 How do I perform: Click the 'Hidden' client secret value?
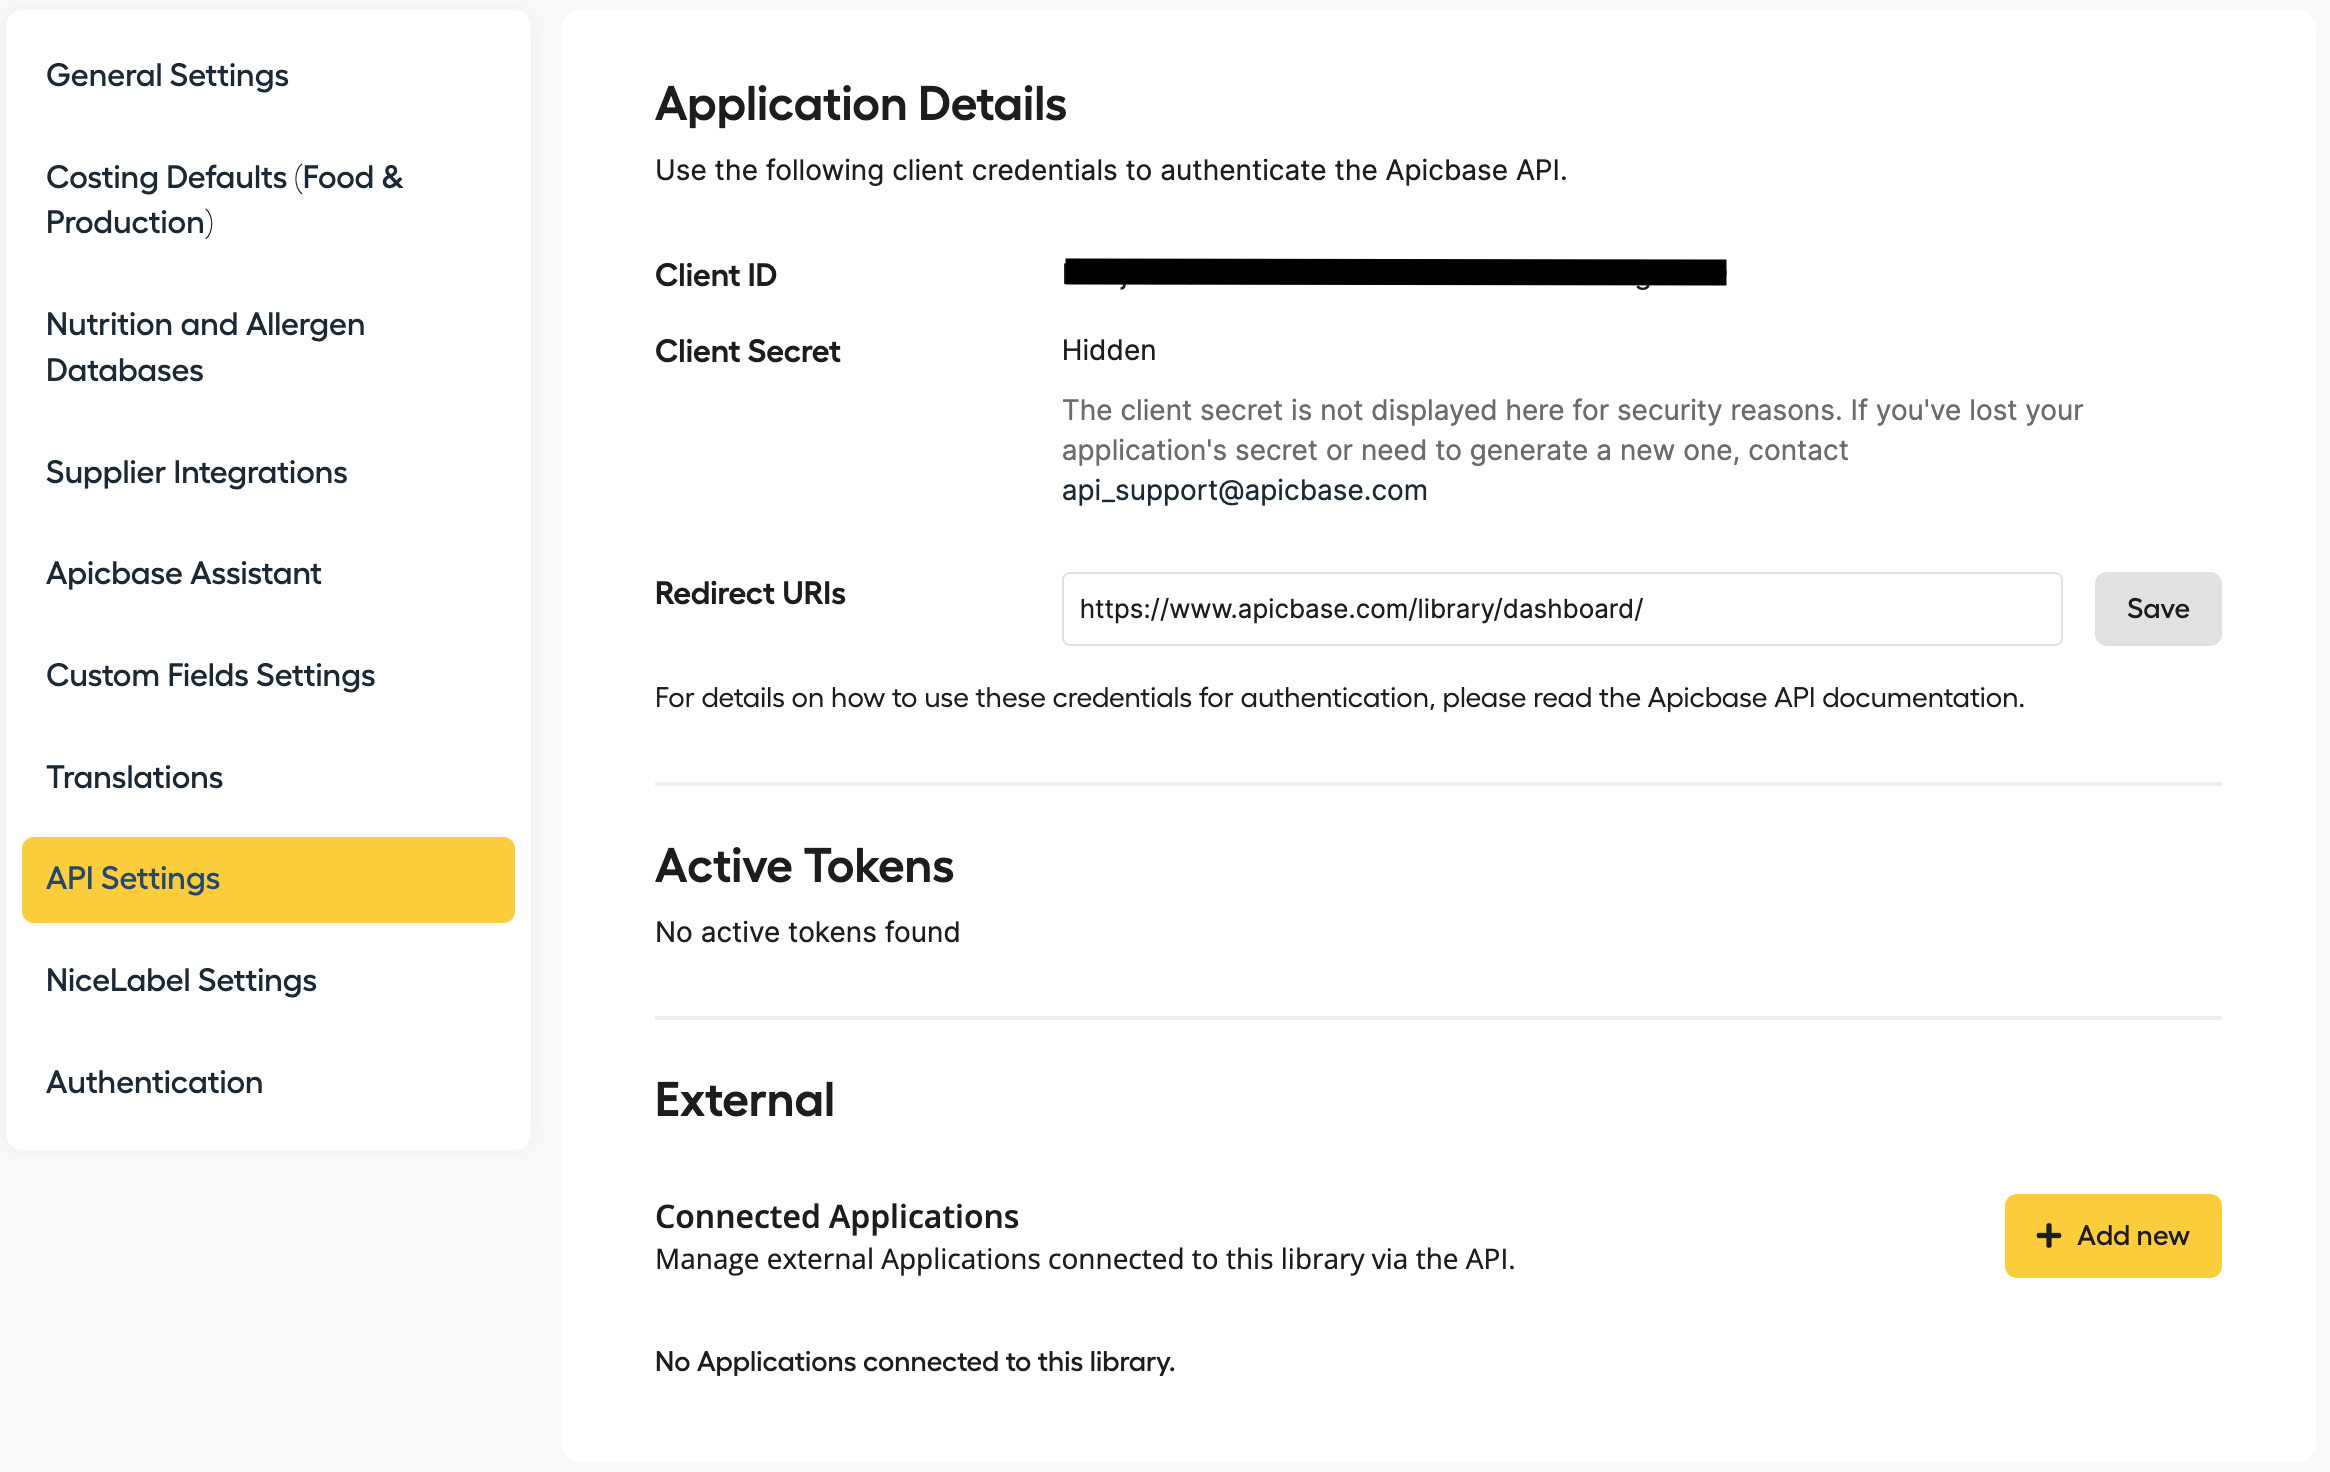1108,350
